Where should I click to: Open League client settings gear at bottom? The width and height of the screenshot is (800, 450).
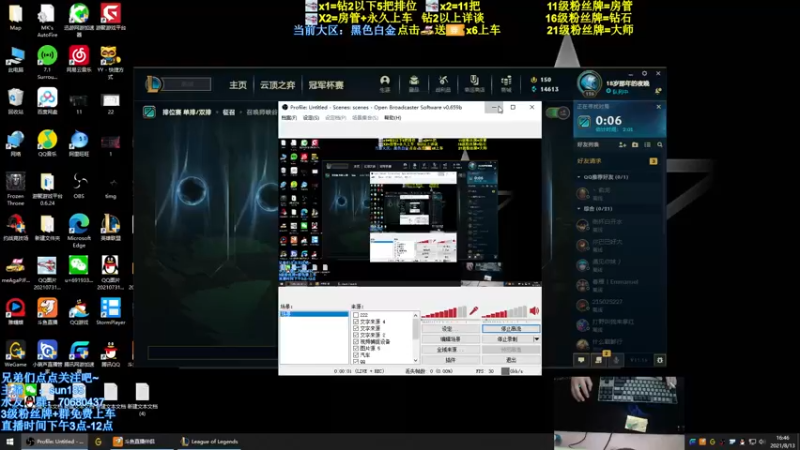[x=660, y=360]
